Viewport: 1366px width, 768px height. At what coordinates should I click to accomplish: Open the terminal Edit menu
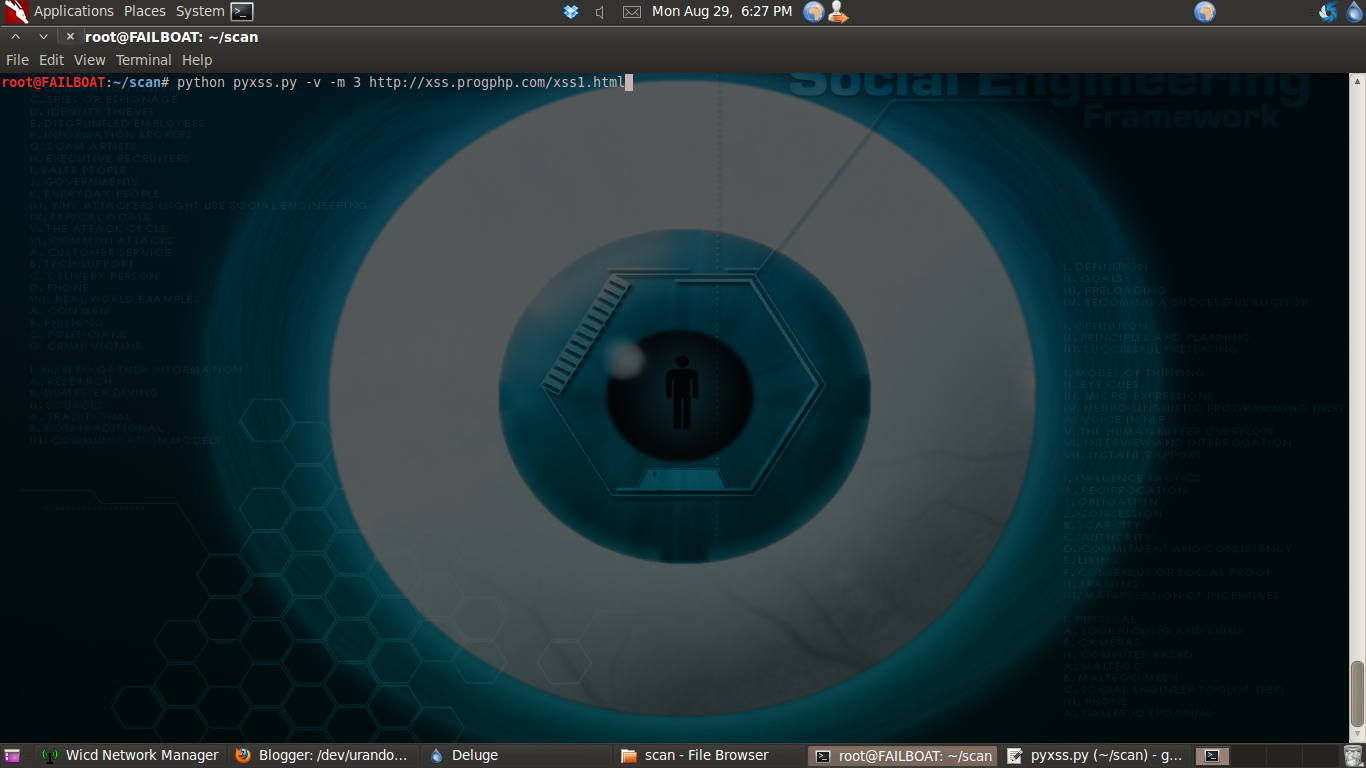pyautogui.click(x=51, y=60)
